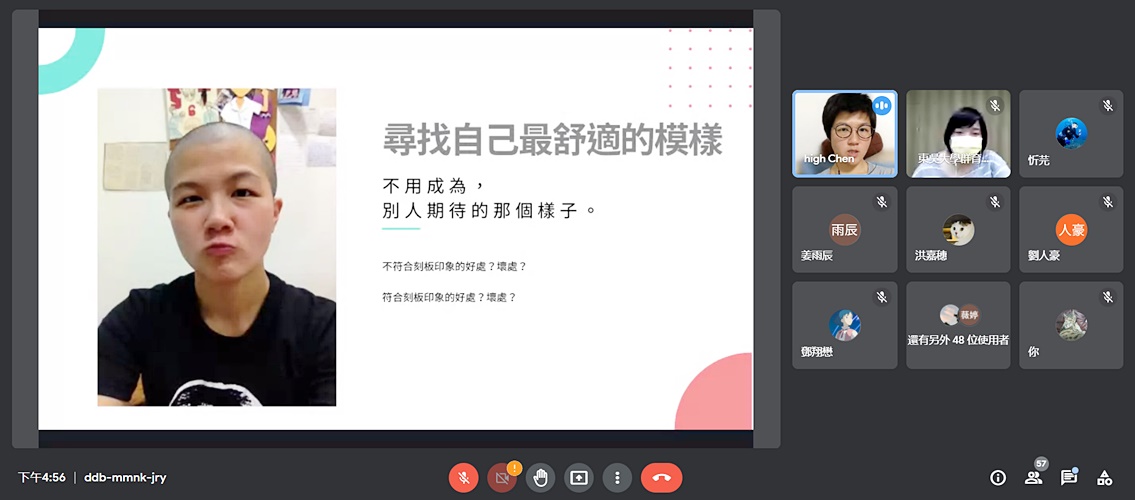The image size is (1135, 500).
Task: Select the 洪嘉穗 cat avatar tile
Action: click(x=958, y=230)
